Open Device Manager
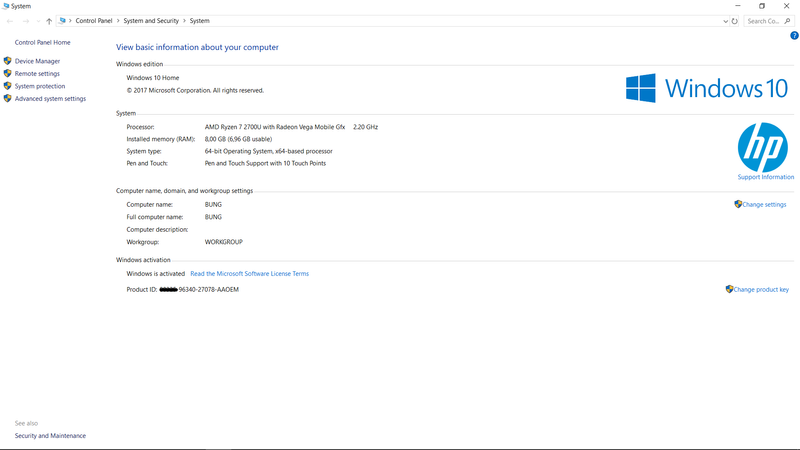The image size is (800, 450). pyautogui.click(x=37, y=61)
